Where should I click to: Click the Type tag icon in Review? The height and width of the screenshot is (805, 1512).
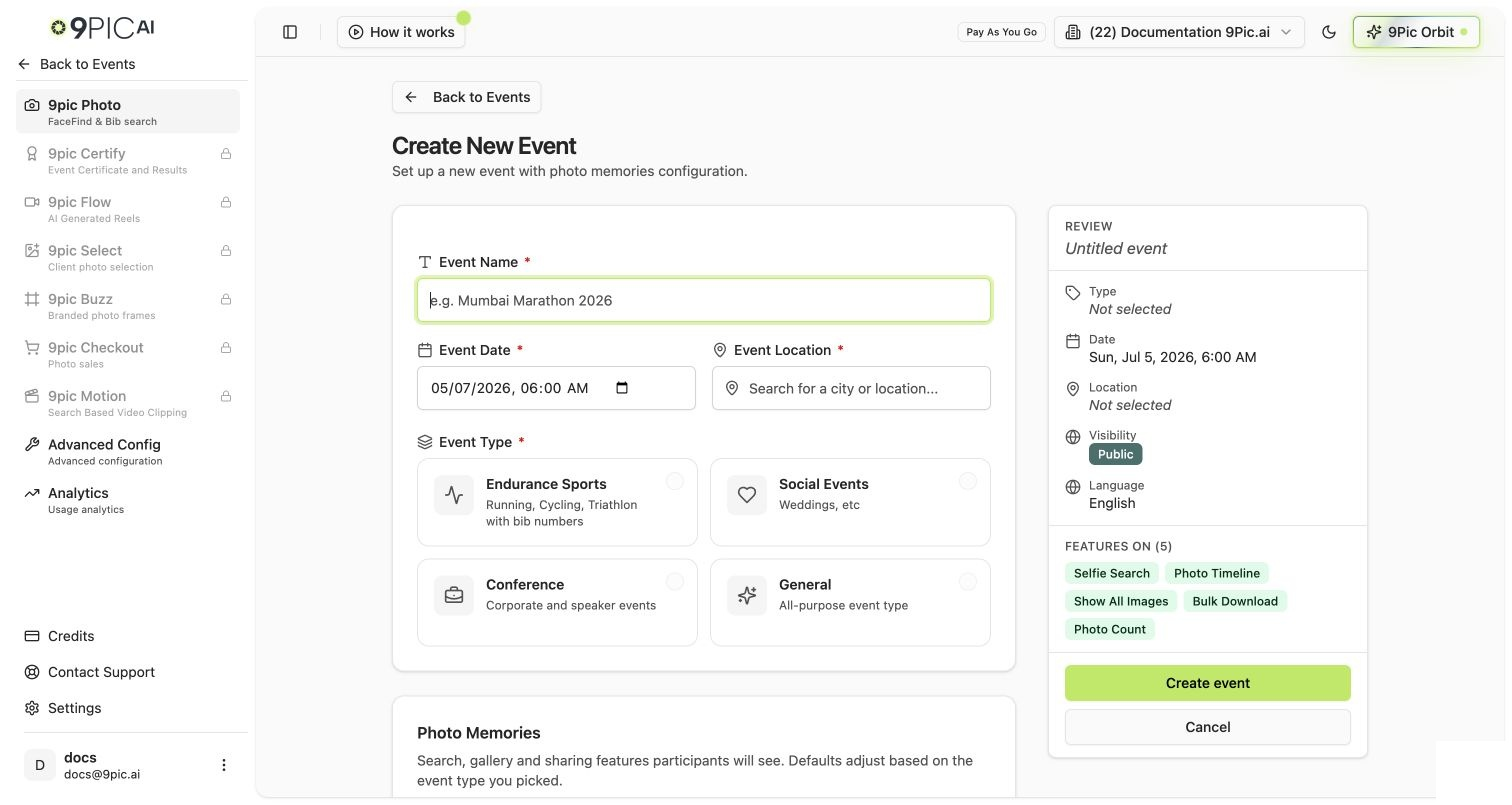click(x=1073, y=293)
